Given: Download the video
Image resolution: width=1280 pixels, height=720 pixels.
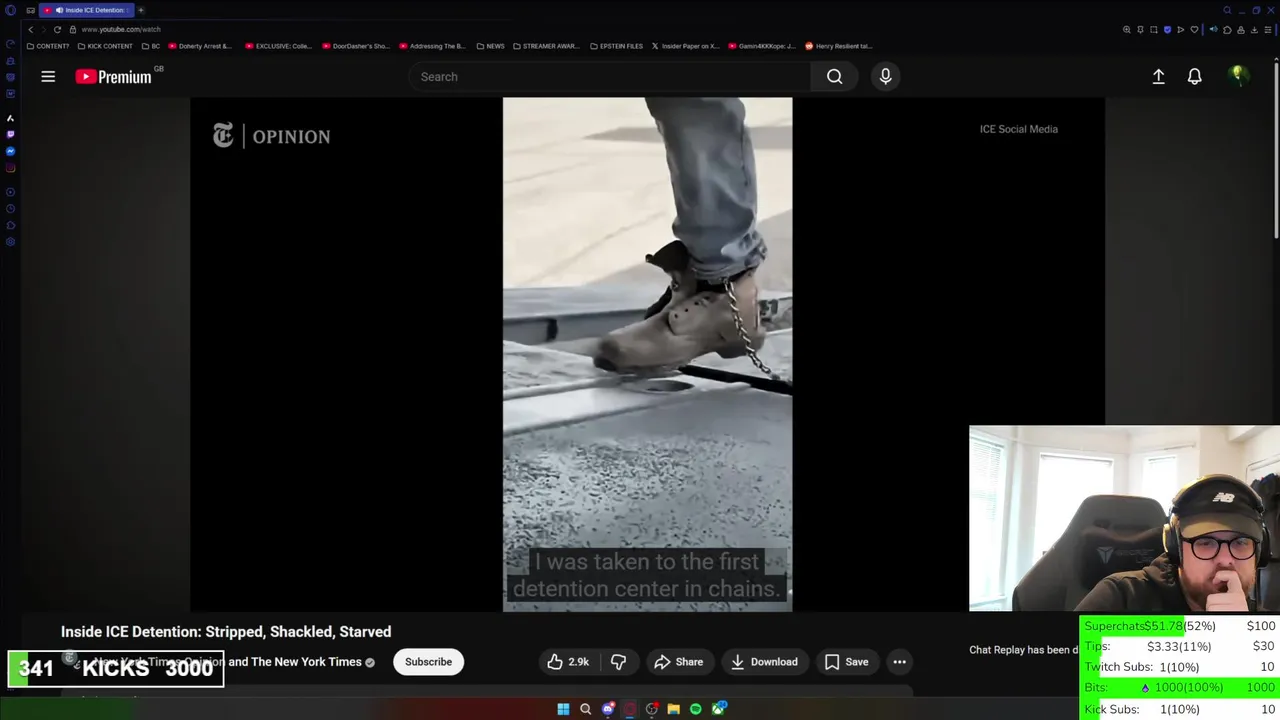Looking at the screenshot, I should [x=764, y=662].
